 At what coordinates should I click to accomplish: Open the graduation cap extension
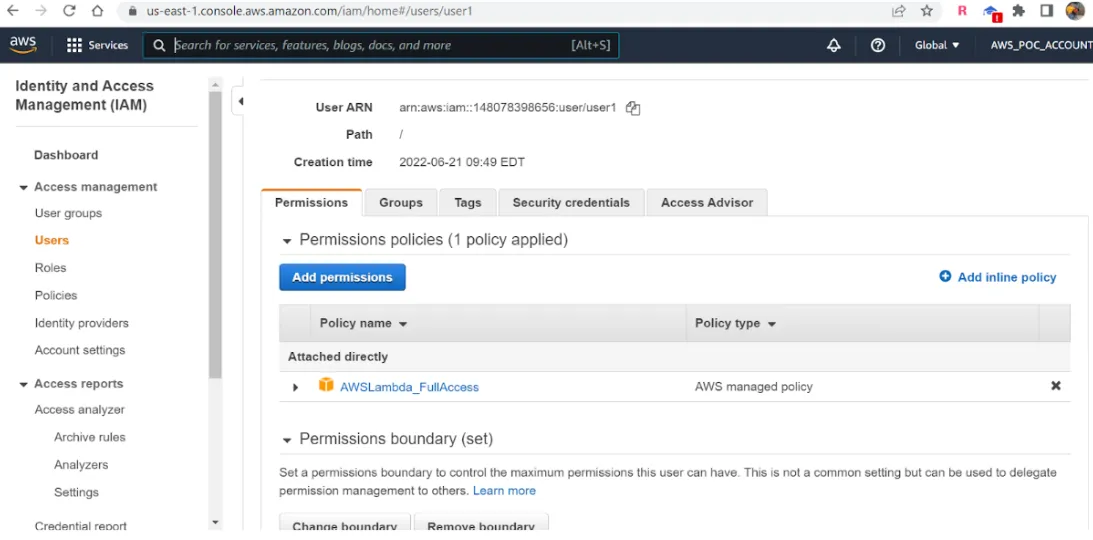tap(991, 11)
